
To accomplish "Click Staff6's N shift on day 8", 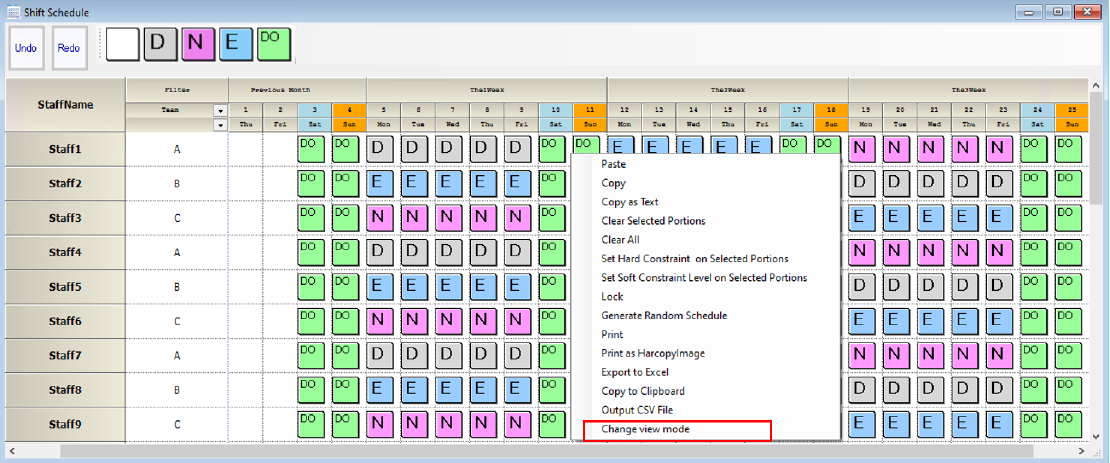I will [485, 321].
